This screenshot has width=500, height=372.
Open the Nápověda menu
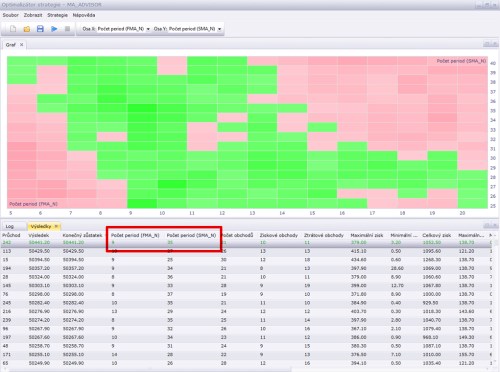click(84, 15)
